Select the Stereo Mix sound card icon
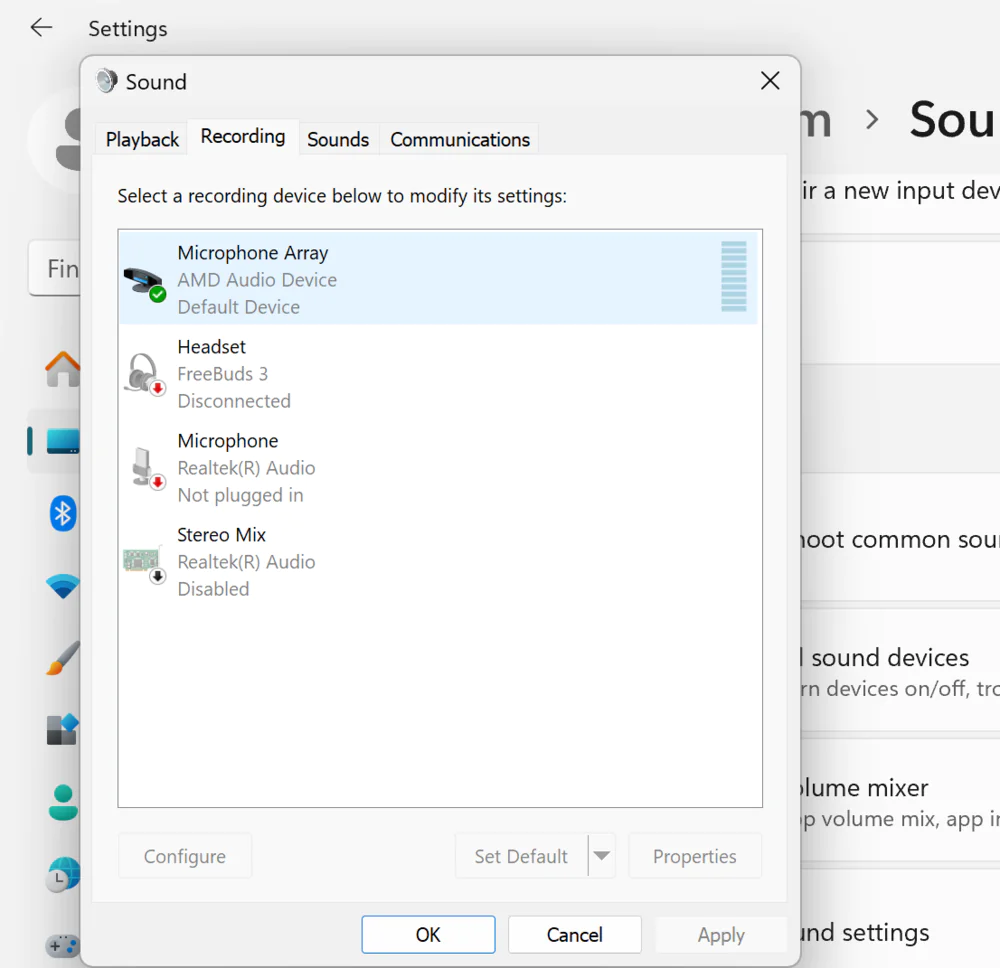 click(144, 563)
